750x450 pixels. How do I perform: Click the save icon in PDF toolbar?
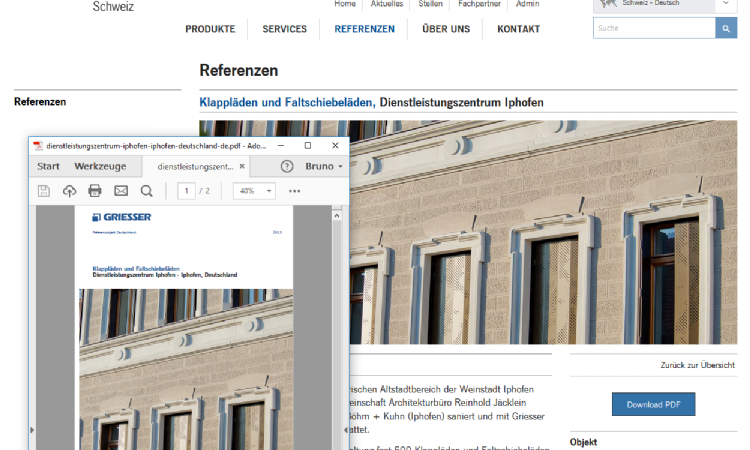pos(44,191)
